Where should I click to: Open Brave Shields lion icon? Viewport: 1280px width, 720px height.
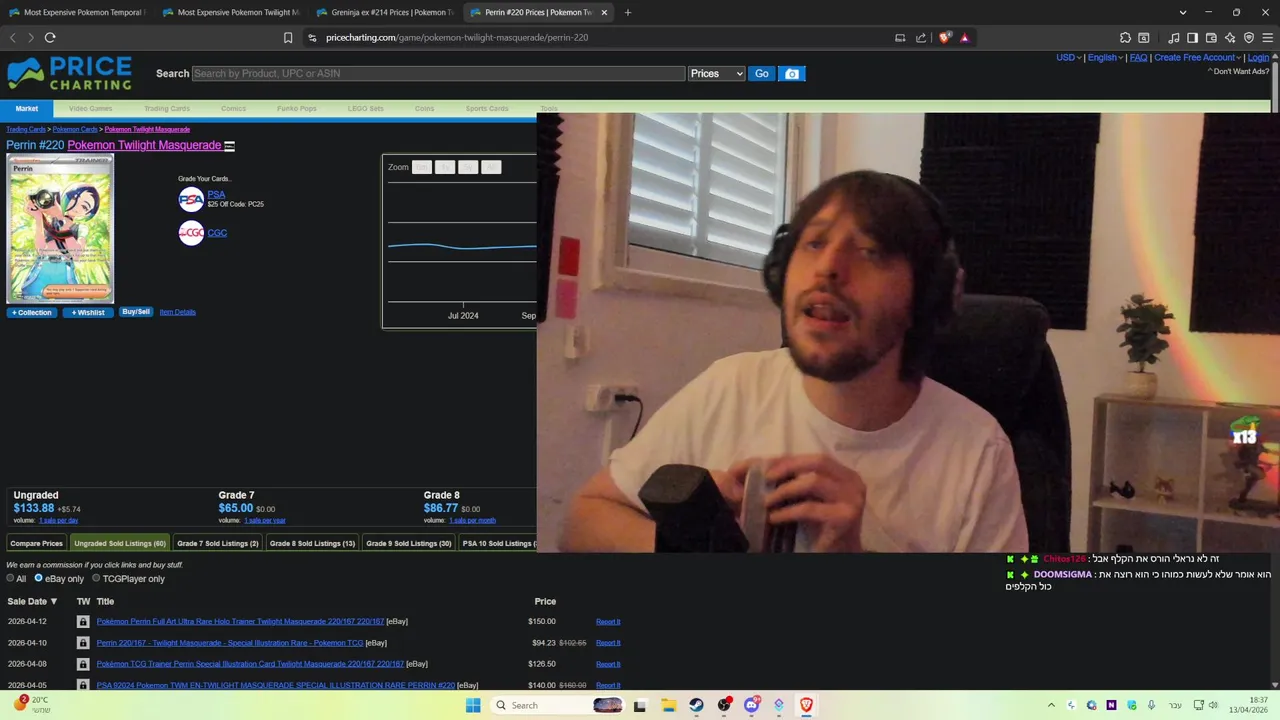coord(945,38)
